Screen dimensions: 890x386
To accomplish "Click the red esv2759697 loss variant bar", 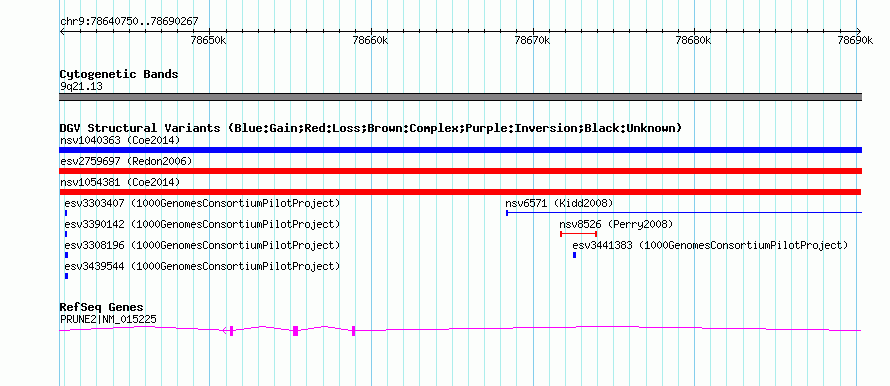I will 460,171.
